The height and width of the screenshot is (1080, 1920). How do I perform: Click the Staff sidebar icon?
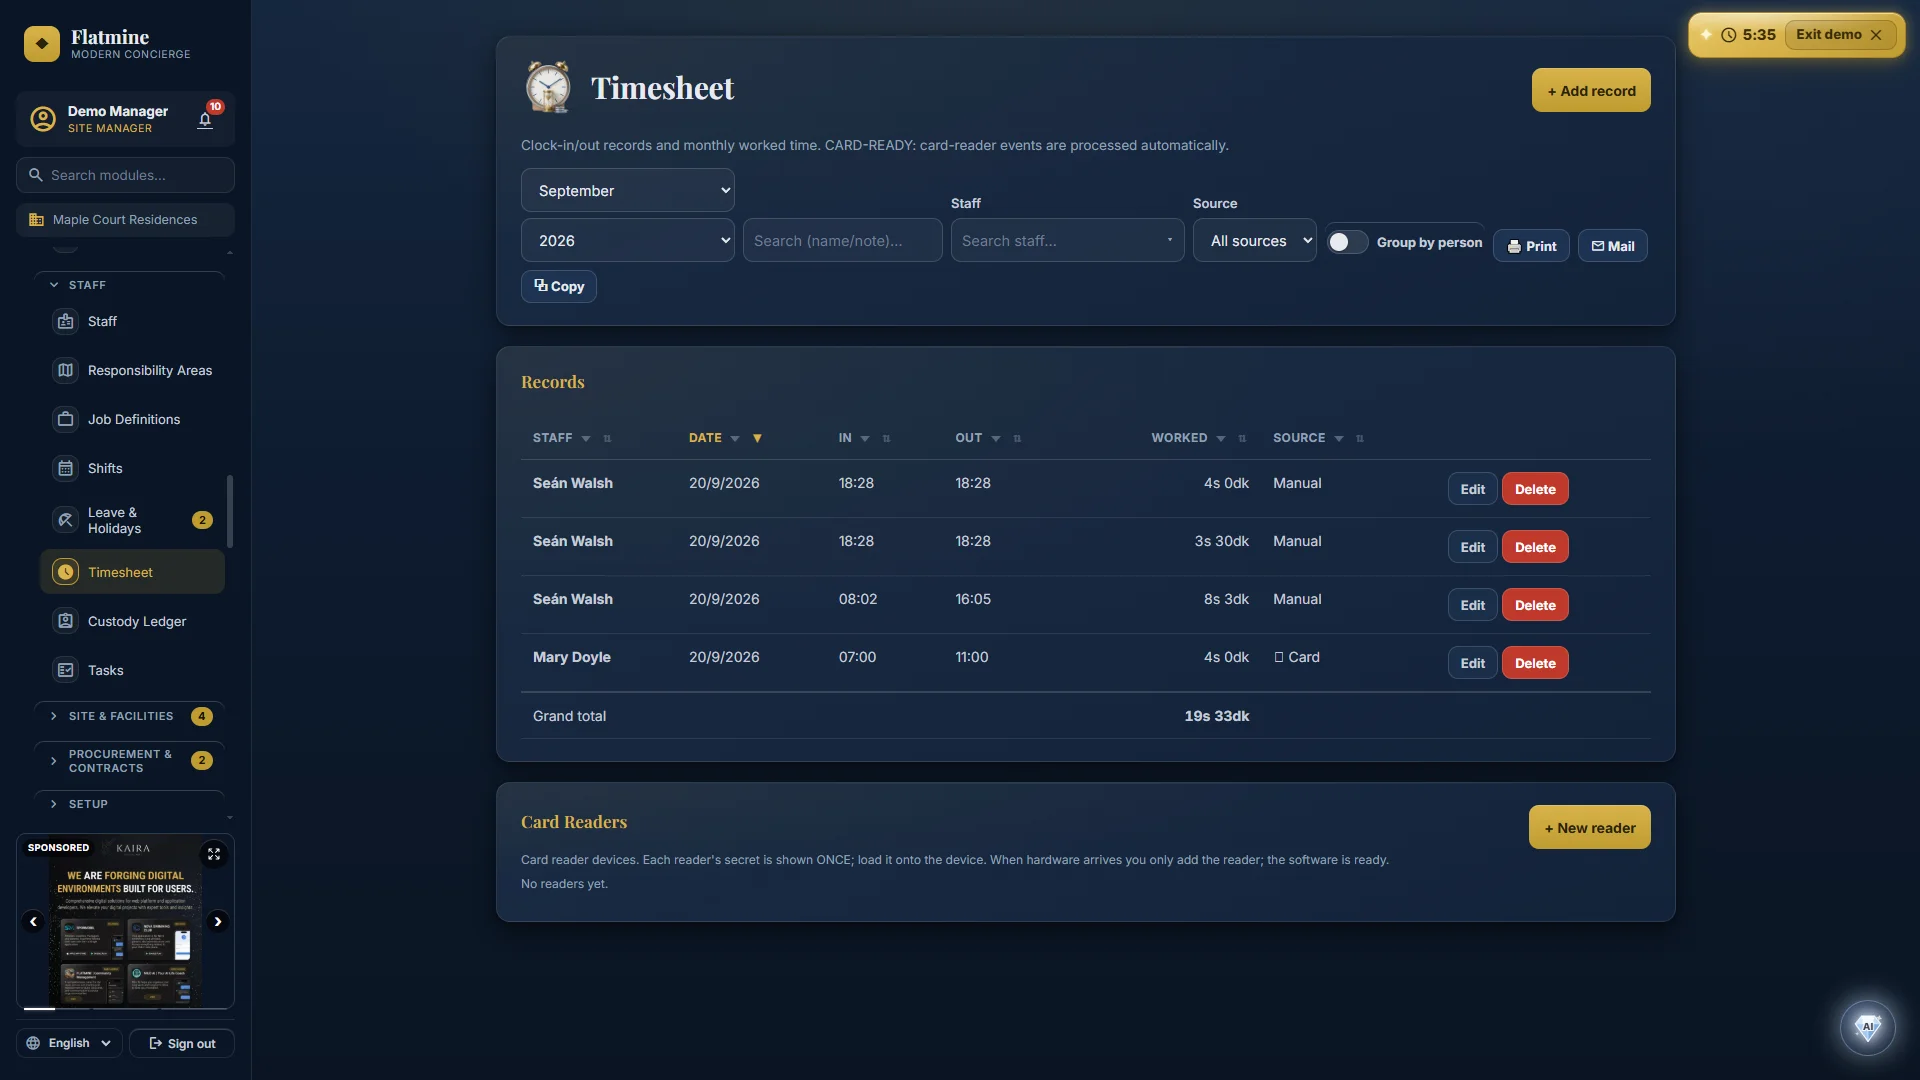click(x=65, y=321)
